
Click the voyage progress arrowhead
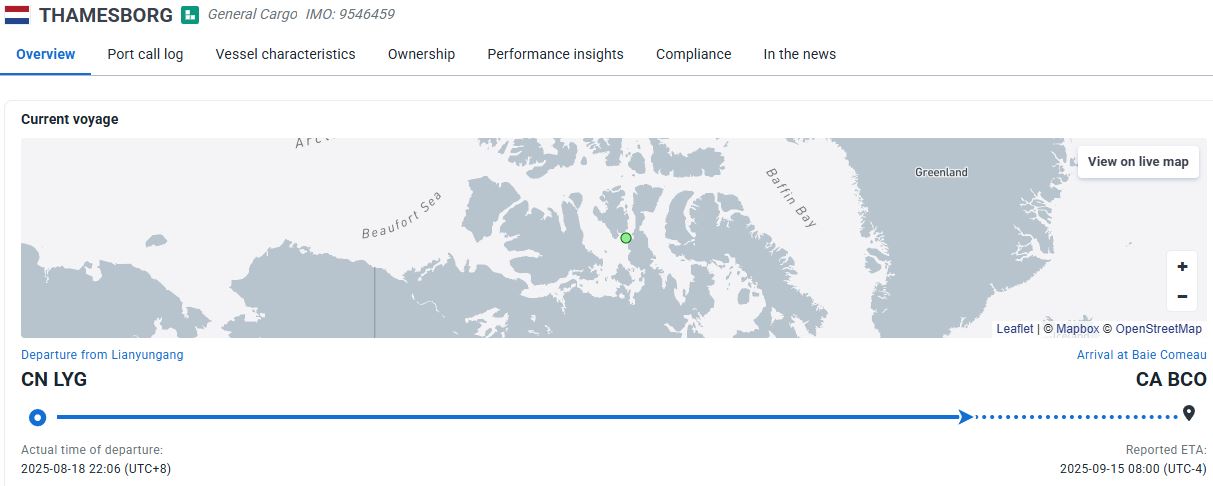[966, 417]
